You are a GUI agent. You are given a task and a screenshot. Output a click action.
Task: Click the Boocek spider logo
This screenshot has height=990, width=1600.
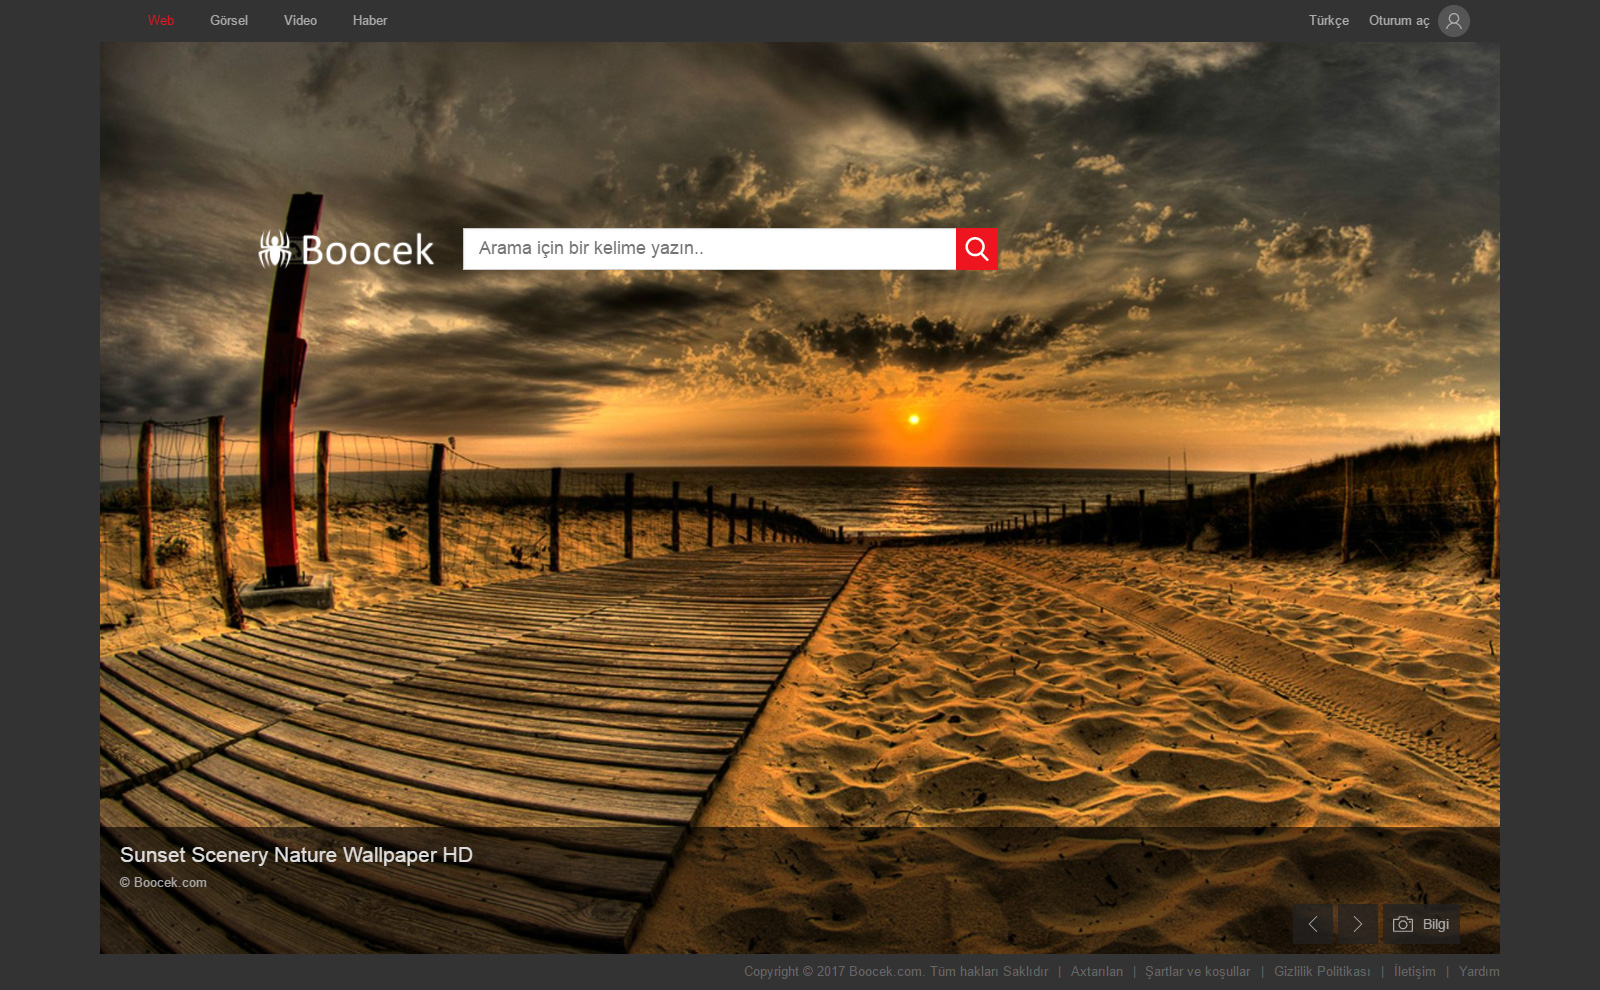coord(346,250)
